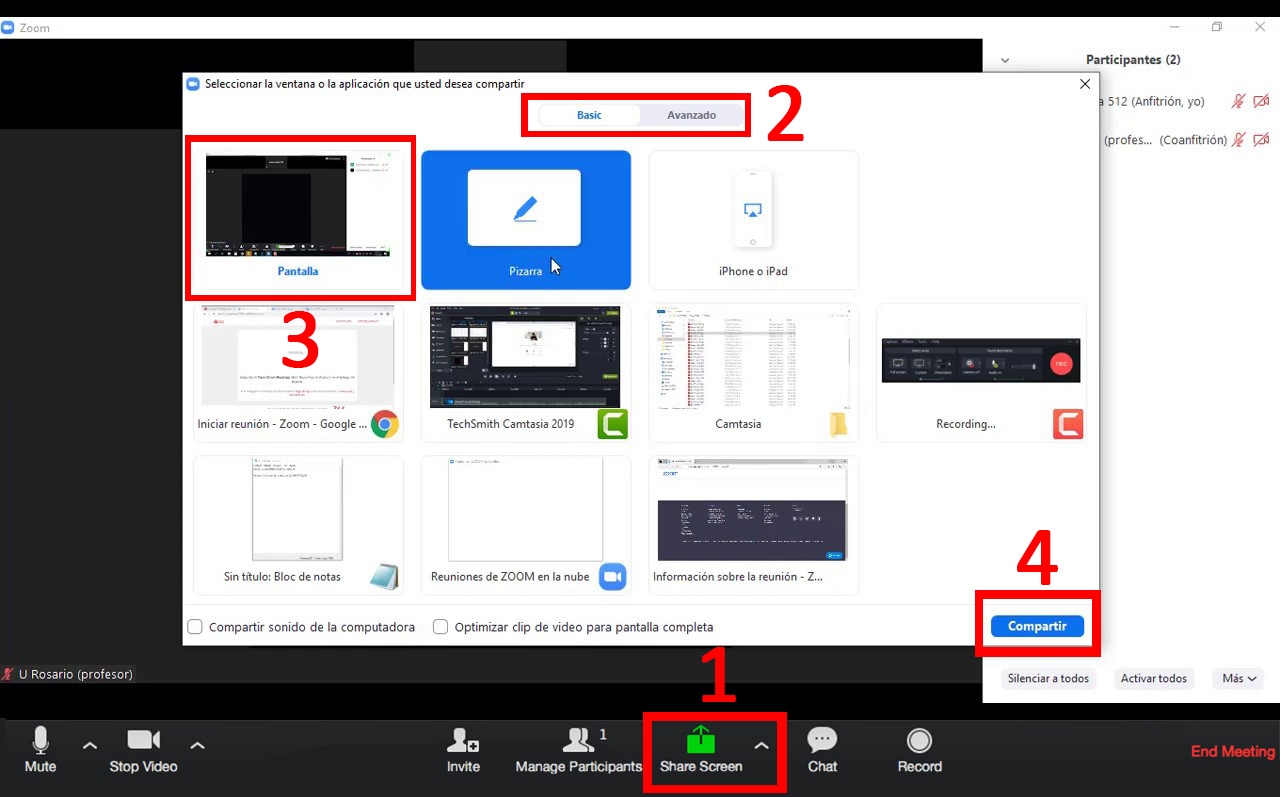Screen dimensions: 1280x797
Task: Open Manage Participants panel
Action: tap(578, 750)
